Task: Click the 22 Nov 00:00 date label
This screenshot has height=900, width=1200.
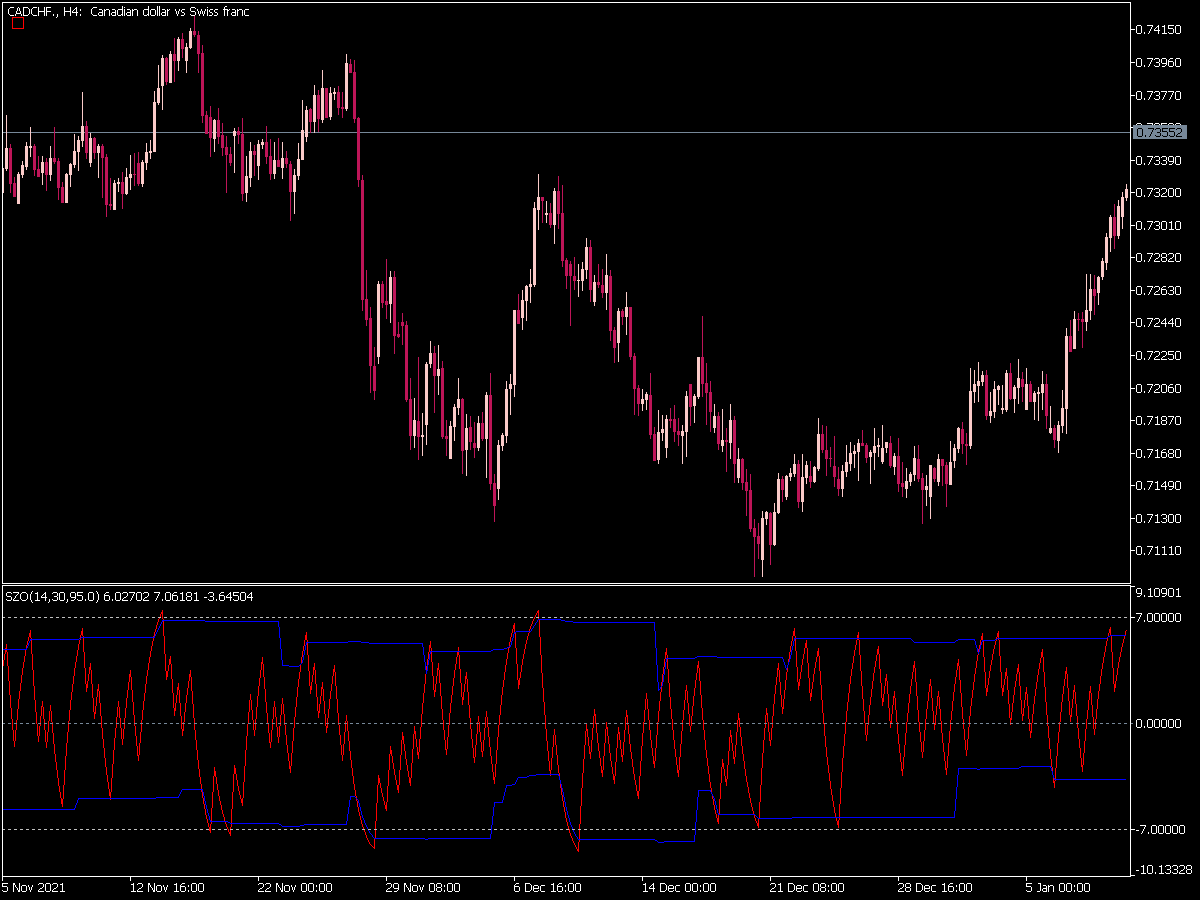Action: [x=295, y=887]
